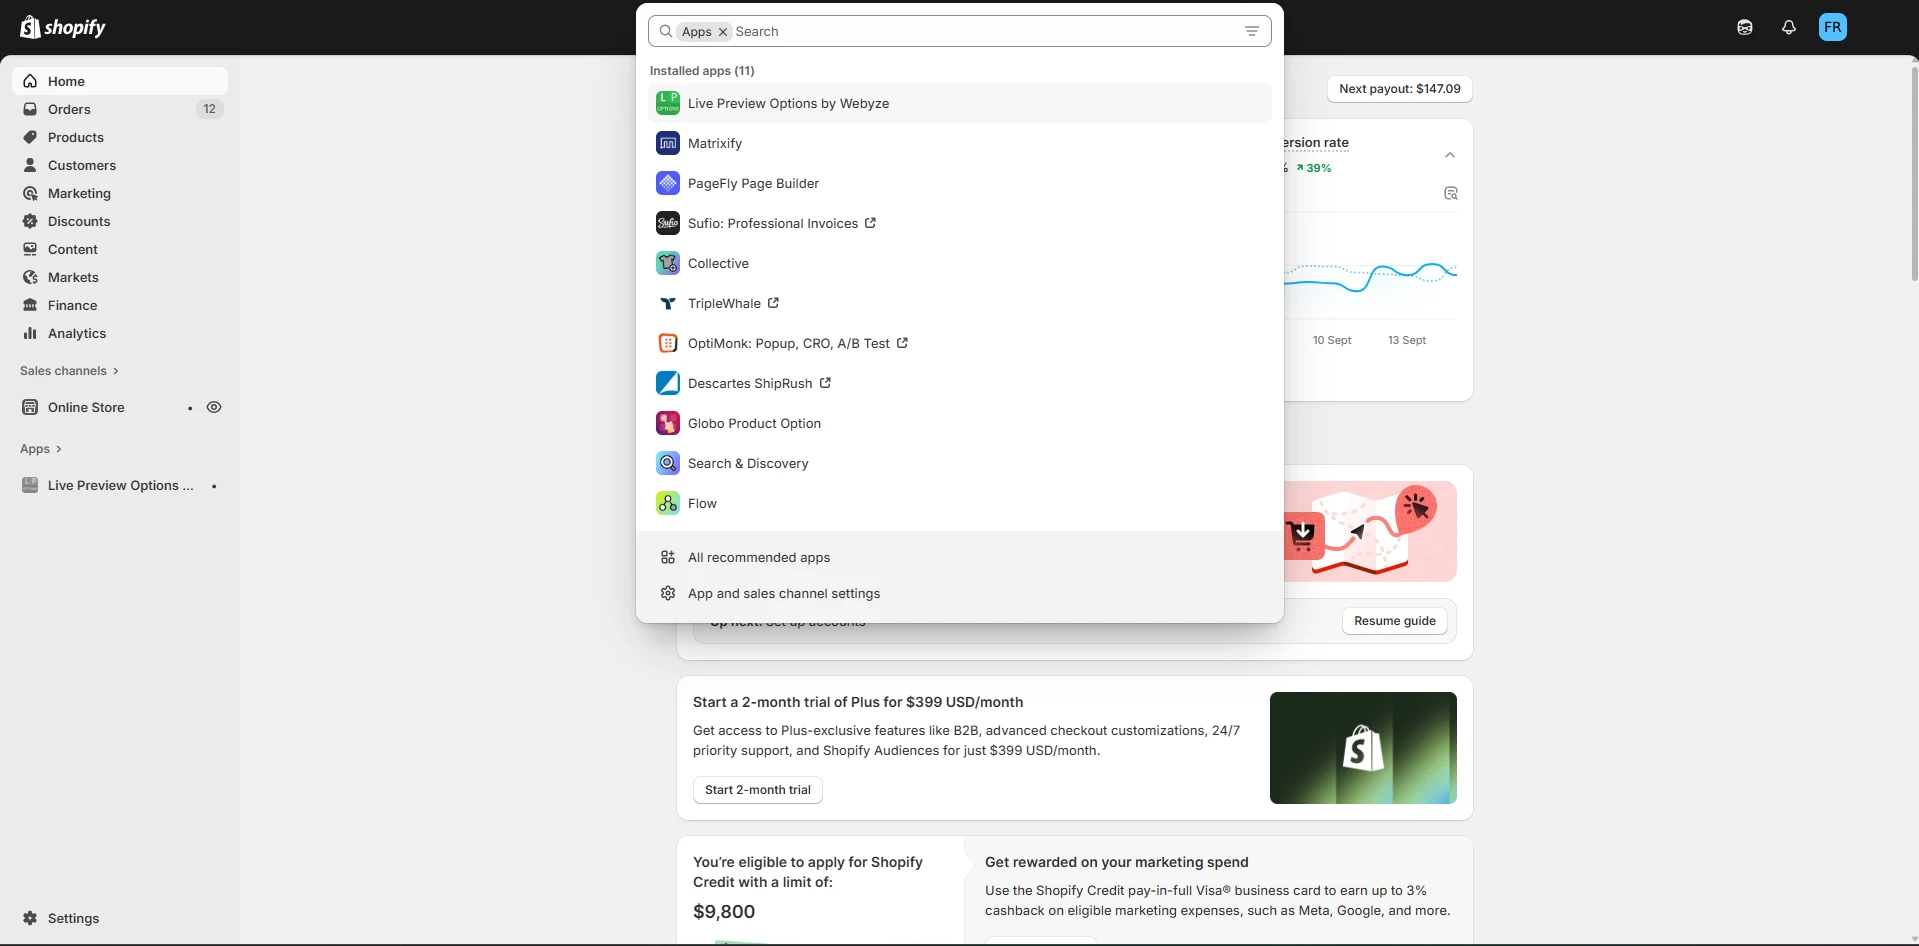Expand the Sales channels section
Screen dimensions: 1919x946
(69, 371)
